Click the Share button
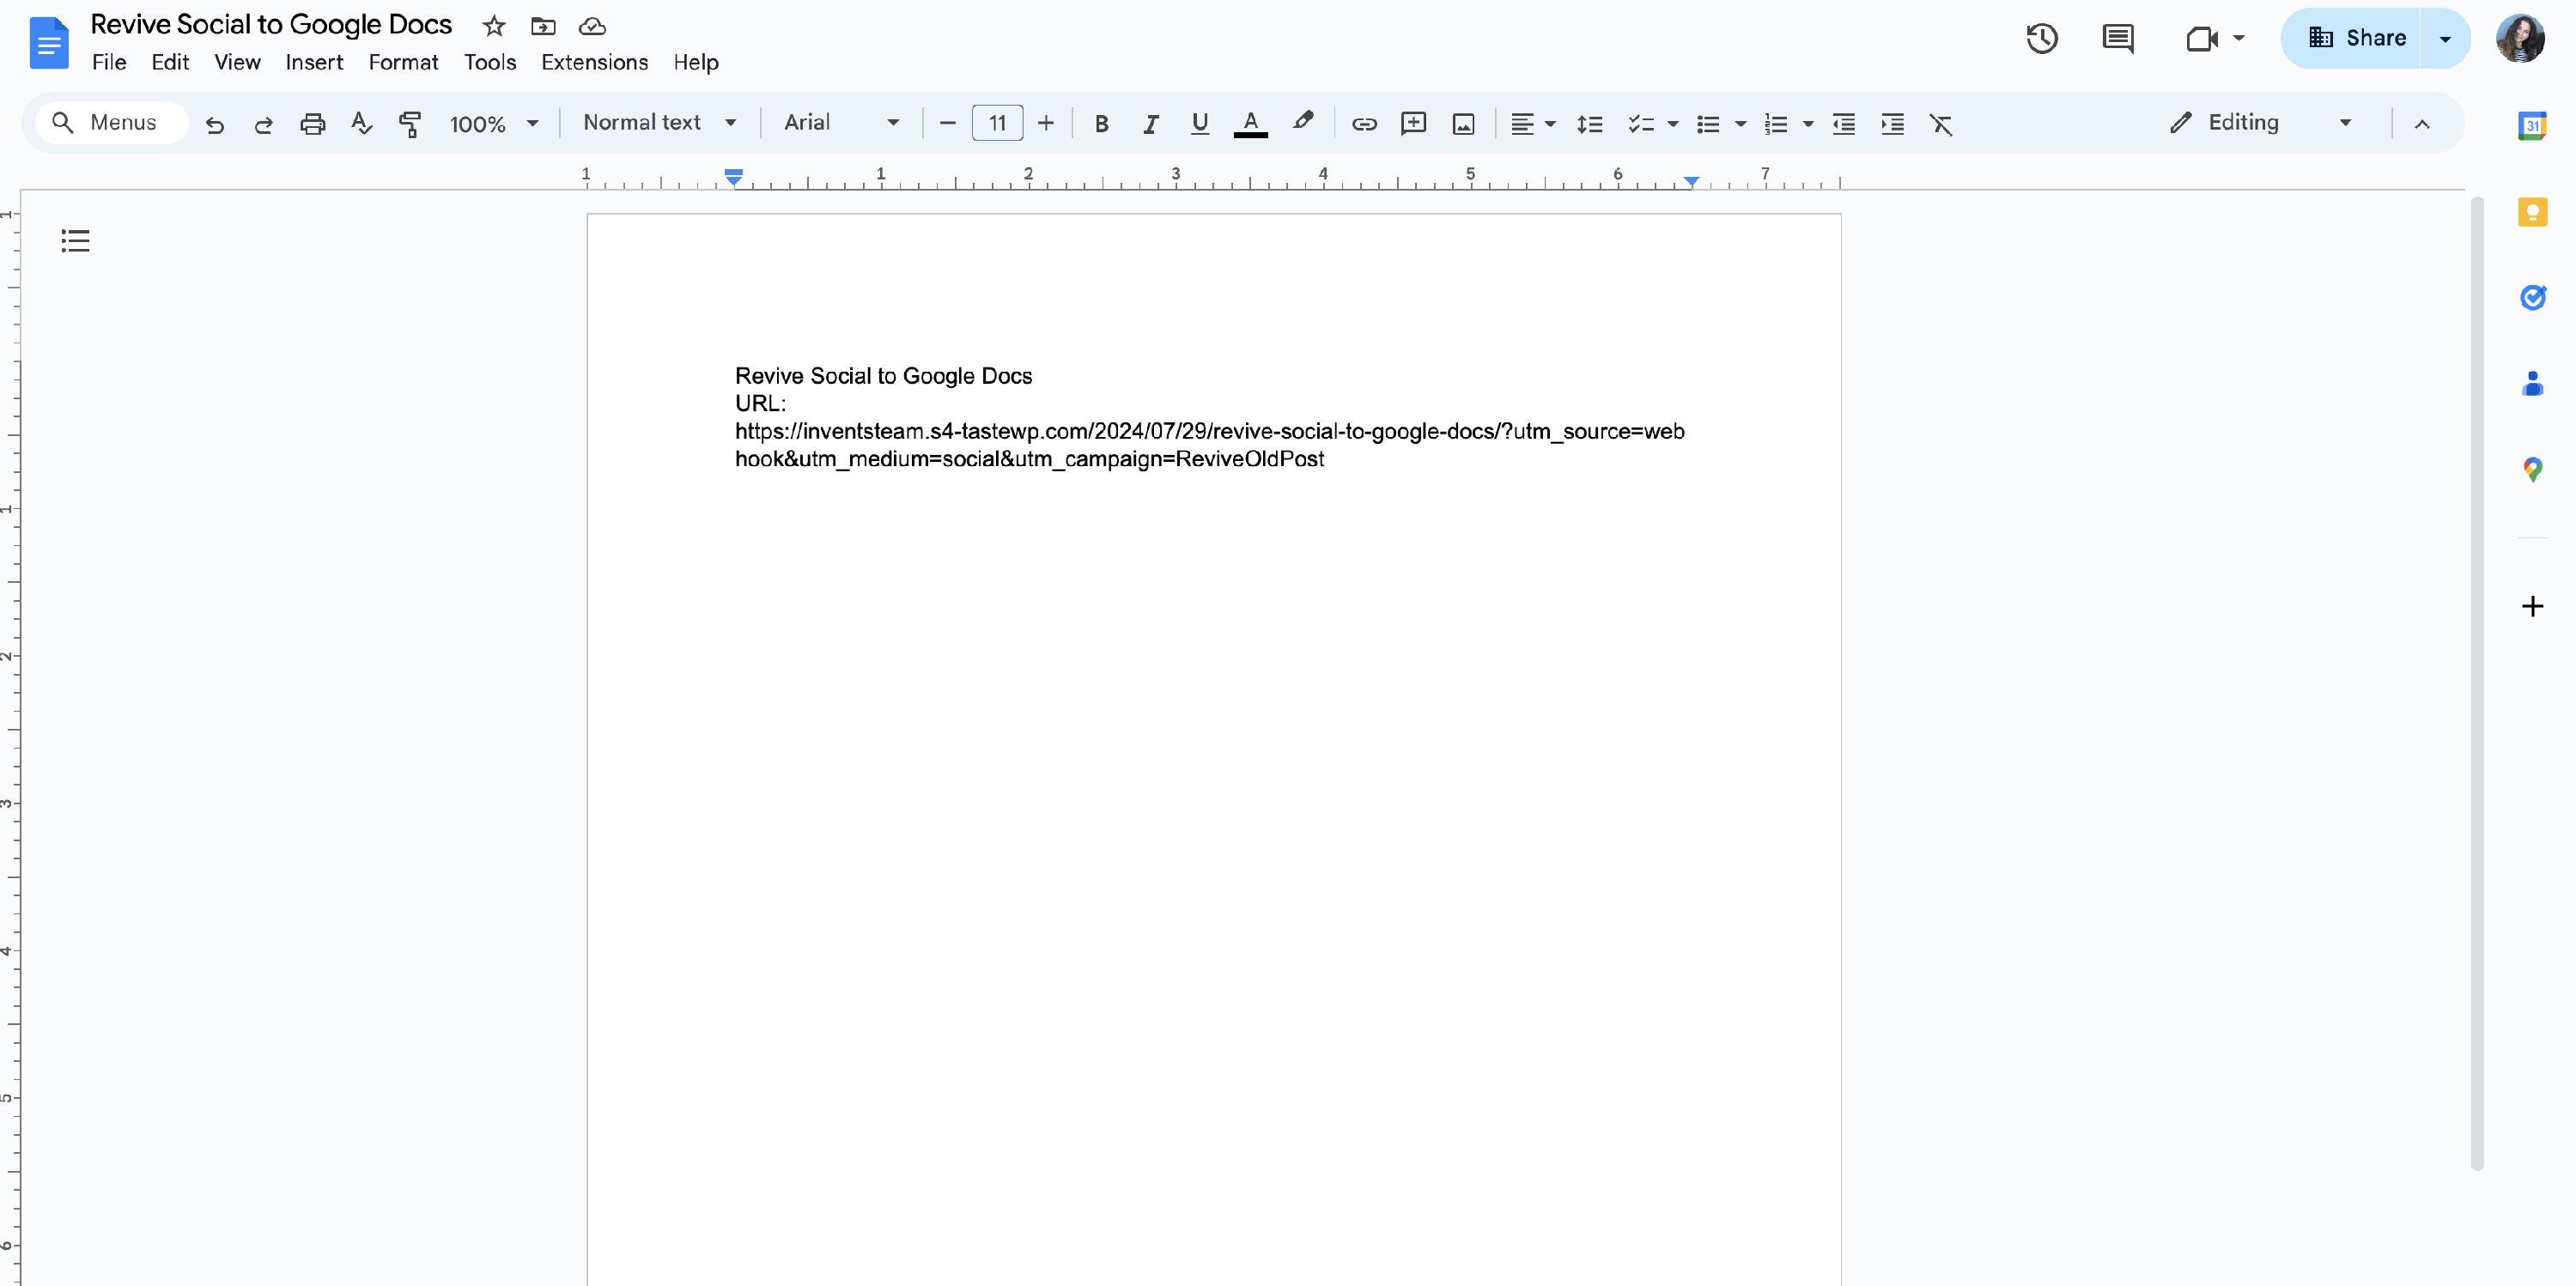The image size is (2576, 1286). (x=2356, y=38)
